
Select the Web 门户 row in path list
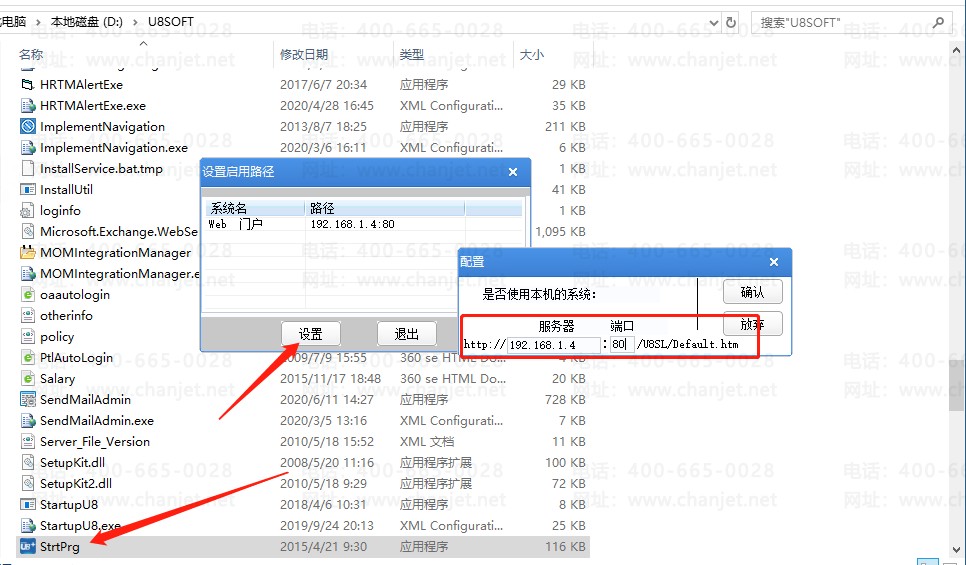[x=365, y=224]
